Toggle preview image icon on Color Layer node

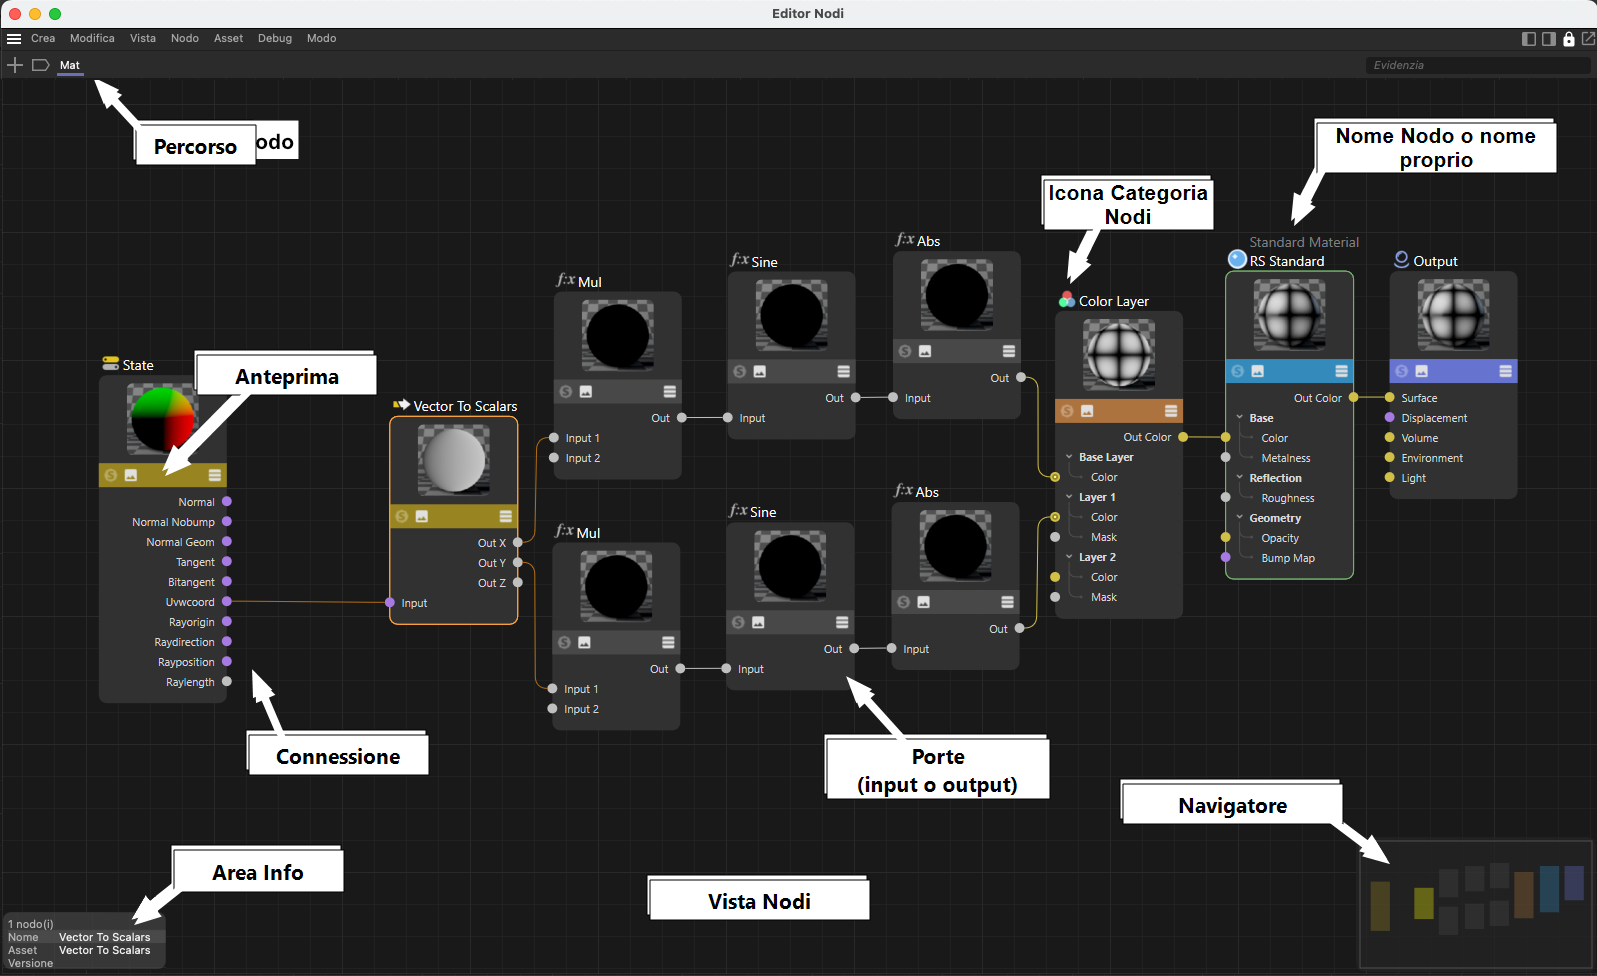[x=1087, y=411]
